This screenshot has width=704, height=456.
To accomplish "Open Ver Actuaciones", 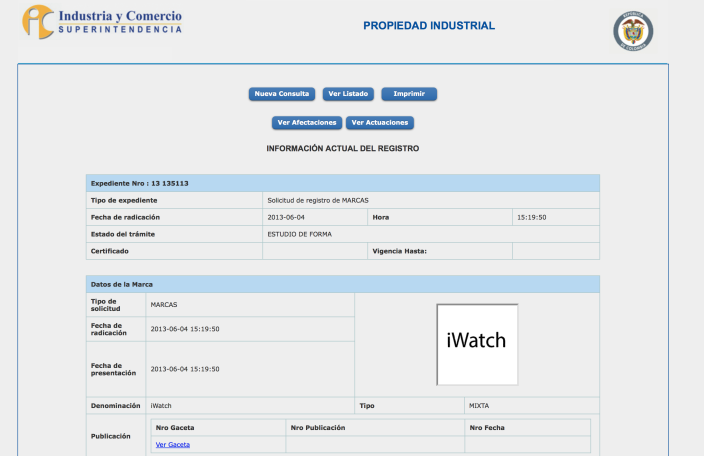I will (x=380, y=123).
